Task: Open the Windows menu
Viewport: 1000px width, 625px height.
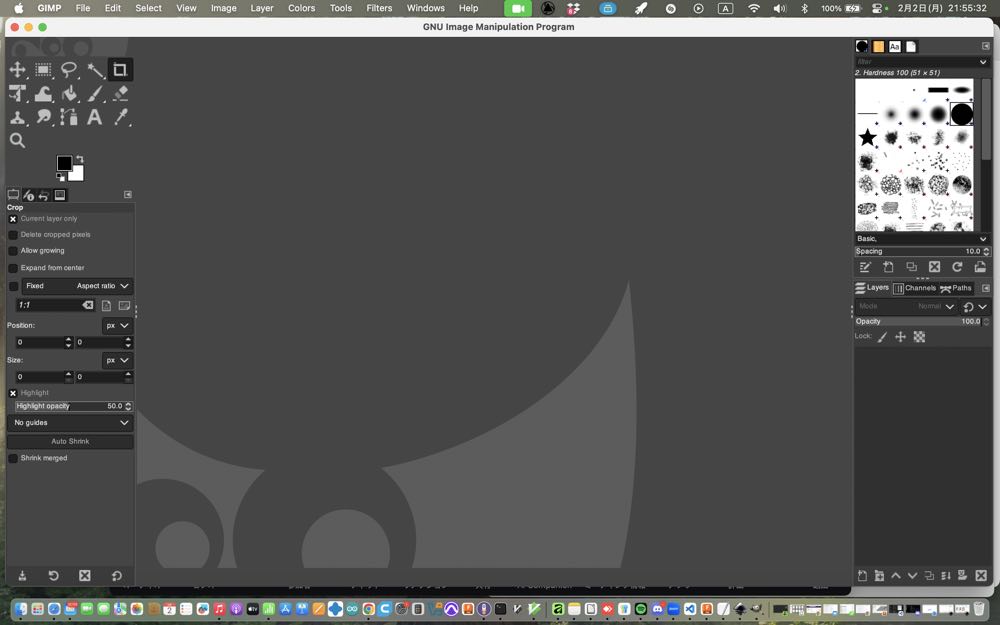Action: 425,8
